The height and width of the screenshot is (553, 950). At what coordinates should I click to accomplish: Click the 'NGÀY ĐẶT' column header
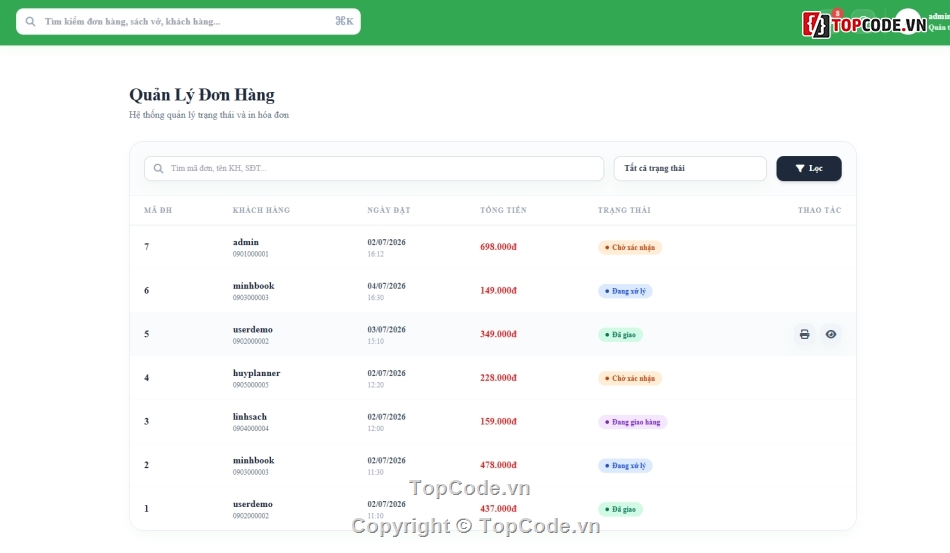click(388, 210)
